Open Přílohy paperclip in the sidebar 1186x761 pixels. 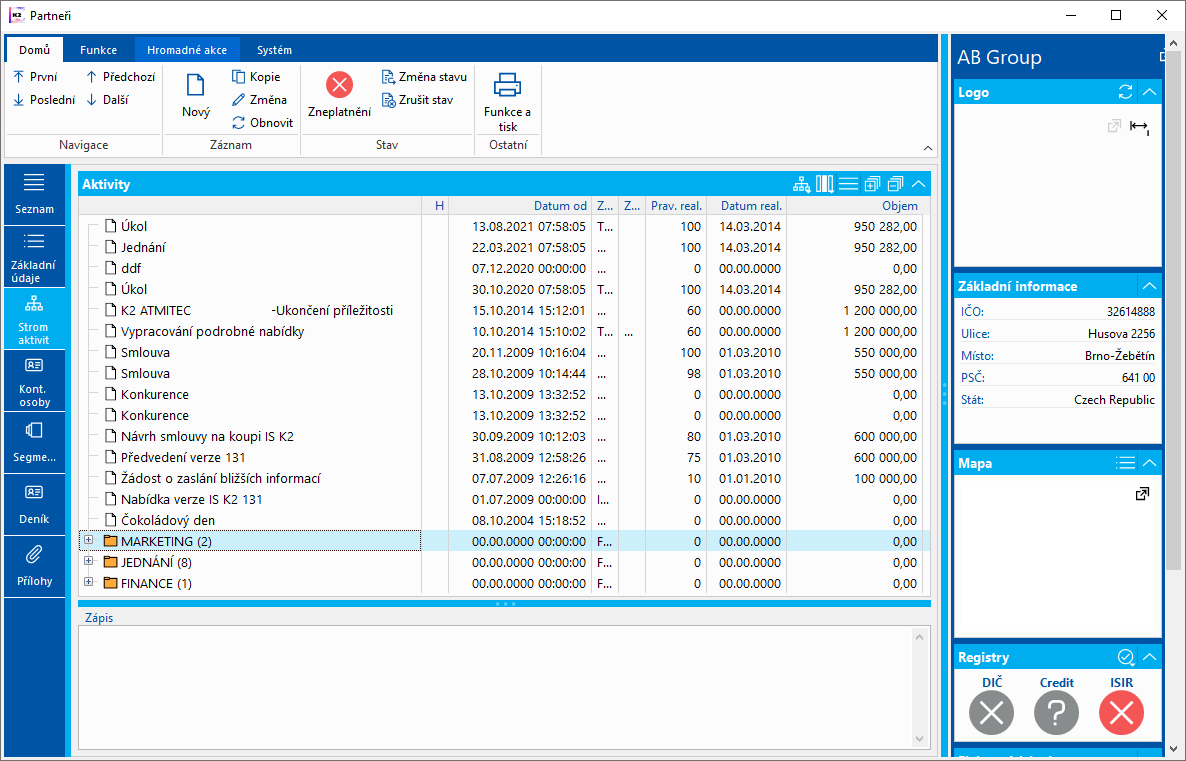tap(34, 565)
